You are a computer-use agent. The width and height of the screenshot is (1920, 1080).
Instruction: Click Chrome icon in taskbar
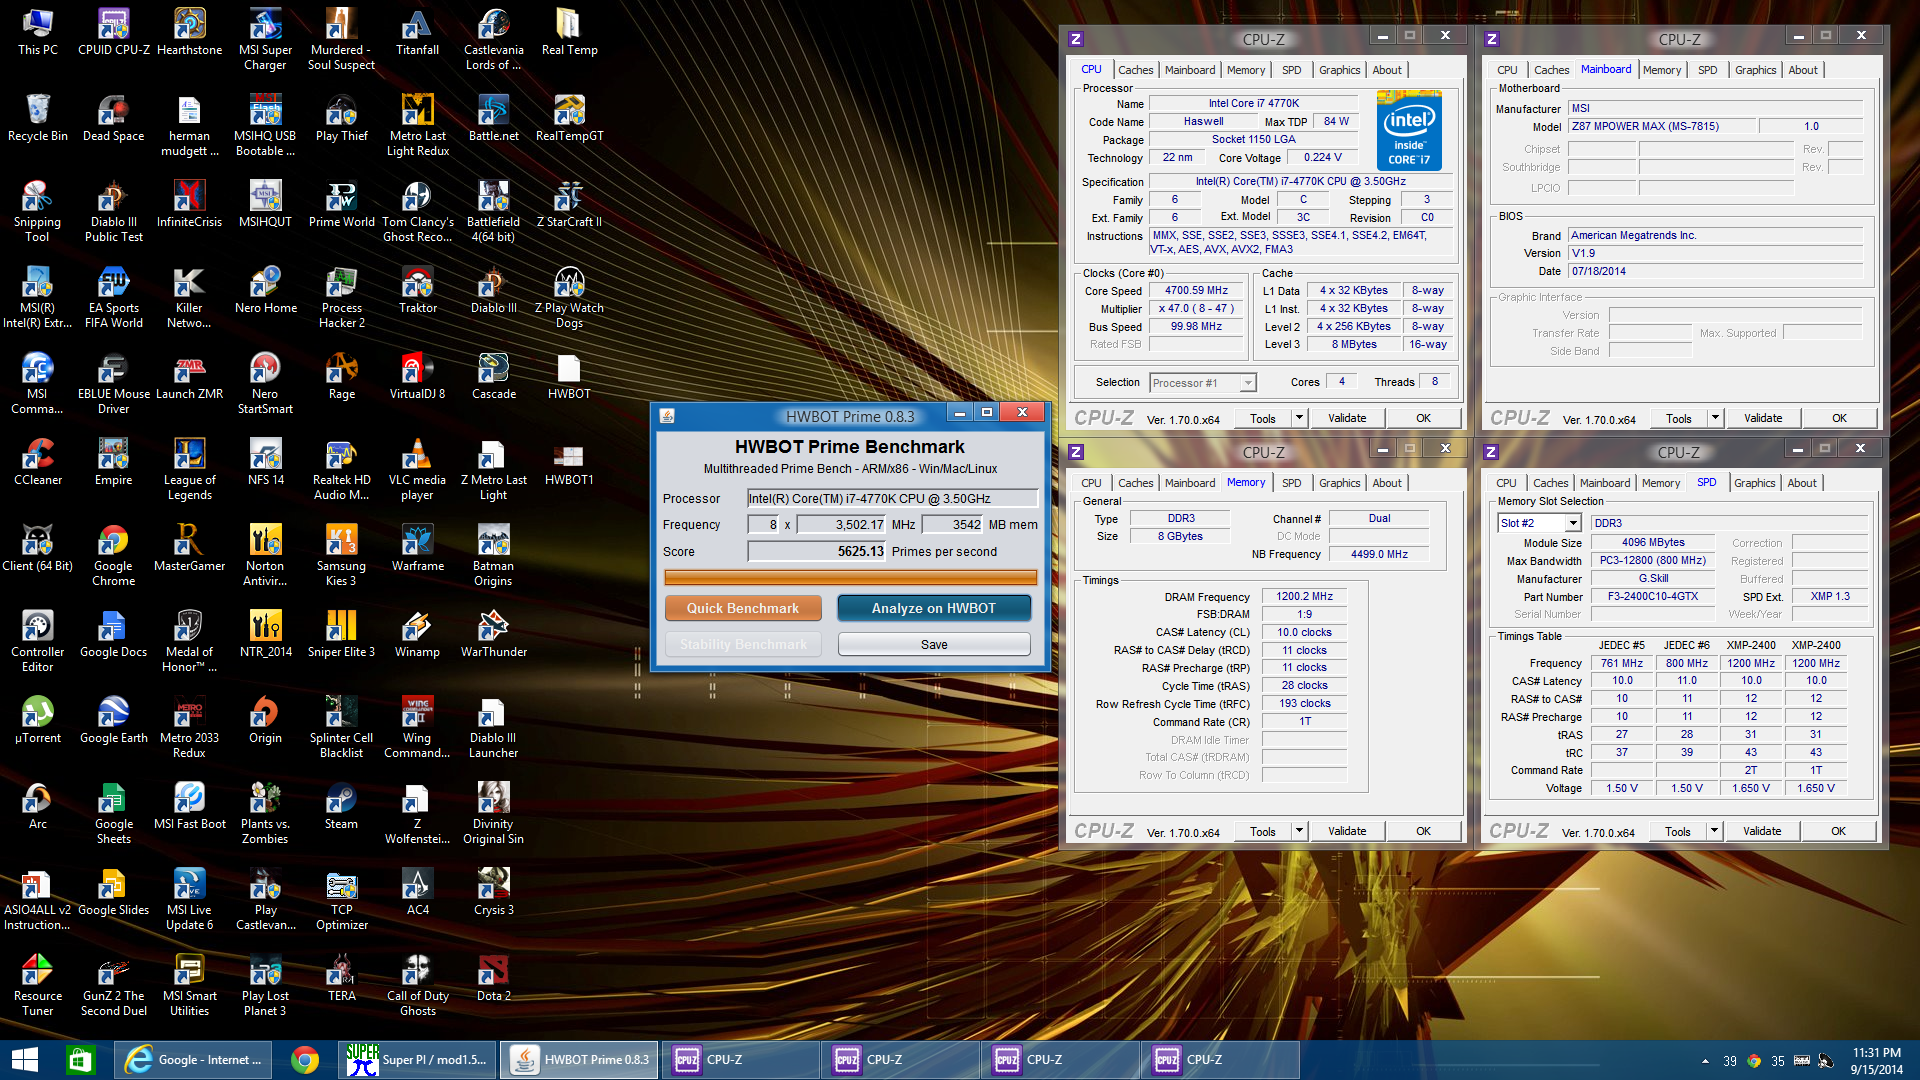pyautogui.click(x=305, y=1060)
